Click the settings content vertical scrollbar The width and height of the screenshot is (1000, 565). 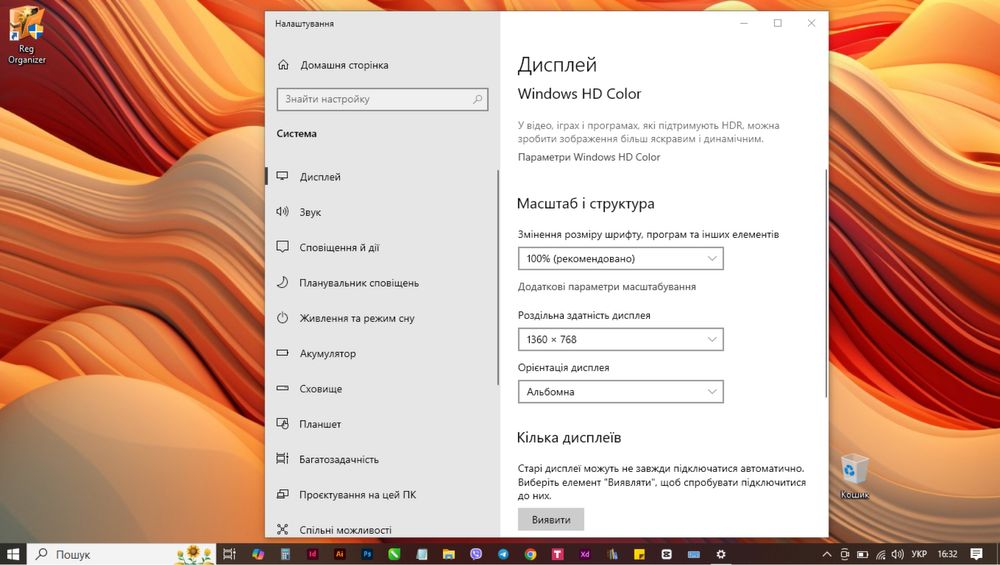pos(826,284)
